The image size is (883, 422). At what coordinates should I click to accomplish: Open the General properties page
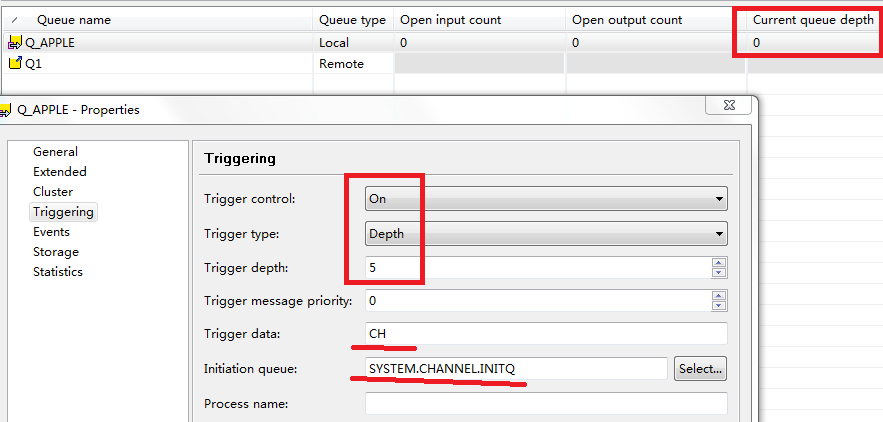click(x=55, y=152)
